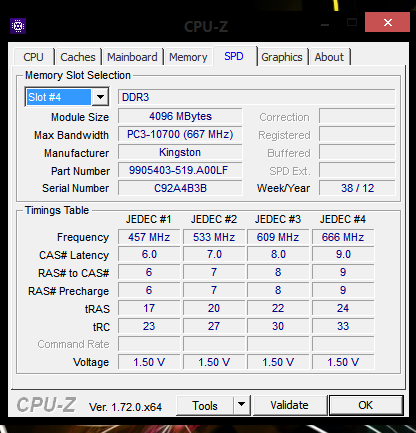Image resolution: width=416 pixels, height=433 pixels.
Task: Click the tRAS value 22
Action: coord(278,308)
